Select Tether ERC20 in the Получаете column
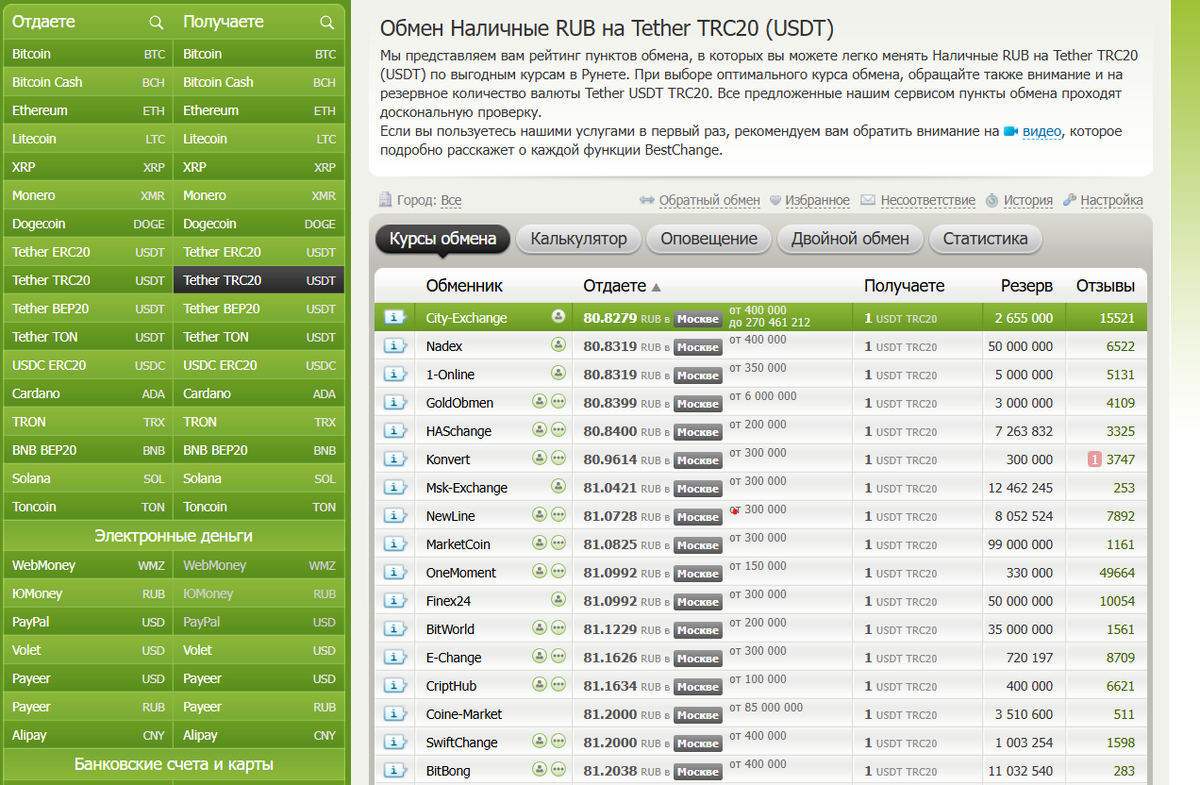The height and width of the screenshot is (785, 1200). (259, 252)
